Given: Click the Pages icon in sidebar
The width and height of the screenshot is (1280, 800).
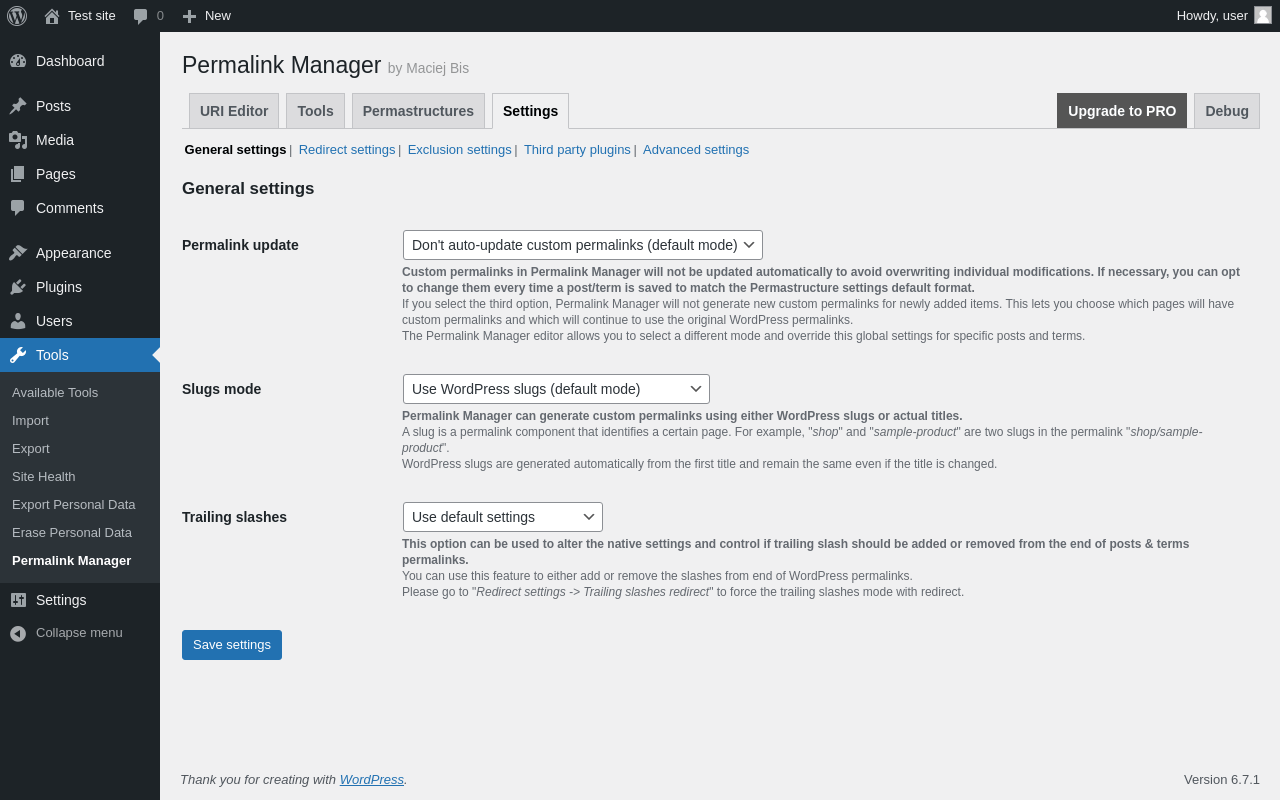Looking at the screenshot, I should pyautogui.click(x=18, y=174).
